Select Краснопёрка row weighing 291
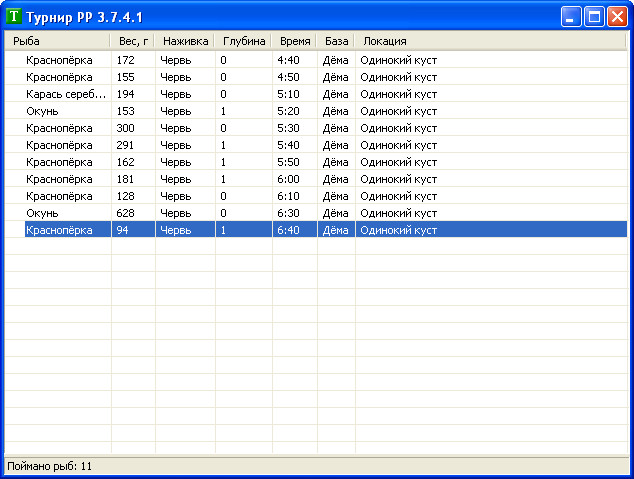 [x=316, y=145]
